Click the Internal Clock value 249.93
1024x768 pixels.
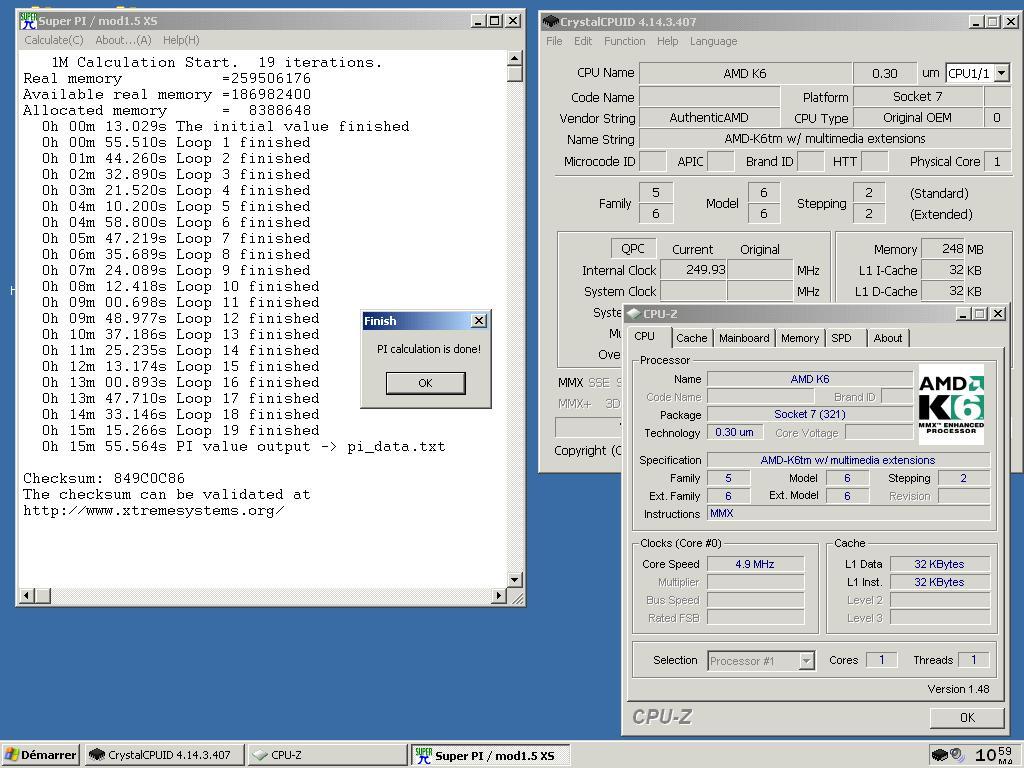pyautogui.click(x=694, y=270)
